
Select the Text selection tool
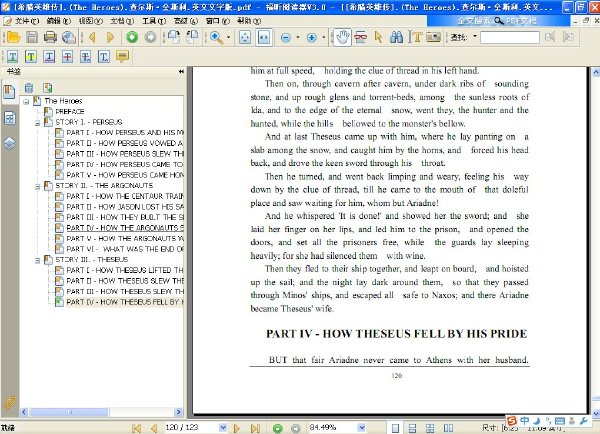(415, 37)
